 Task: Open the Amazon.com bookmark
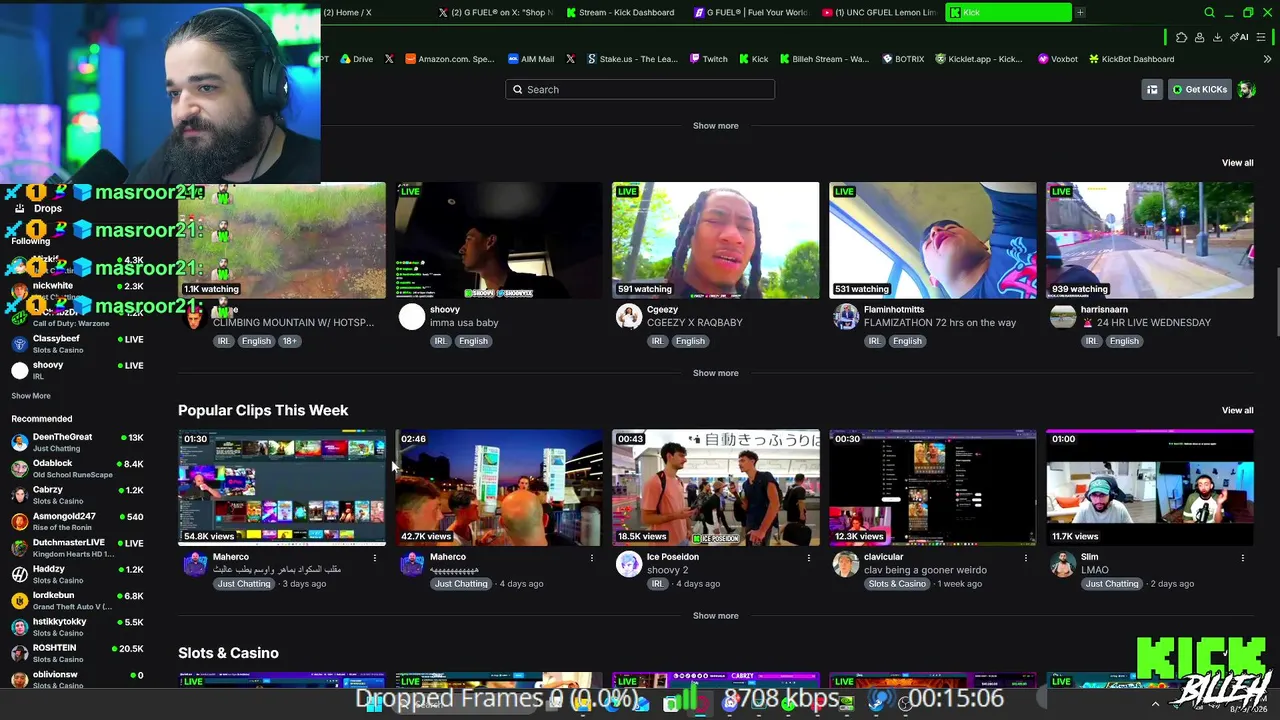pyautogui.click(x=450, y=59)
